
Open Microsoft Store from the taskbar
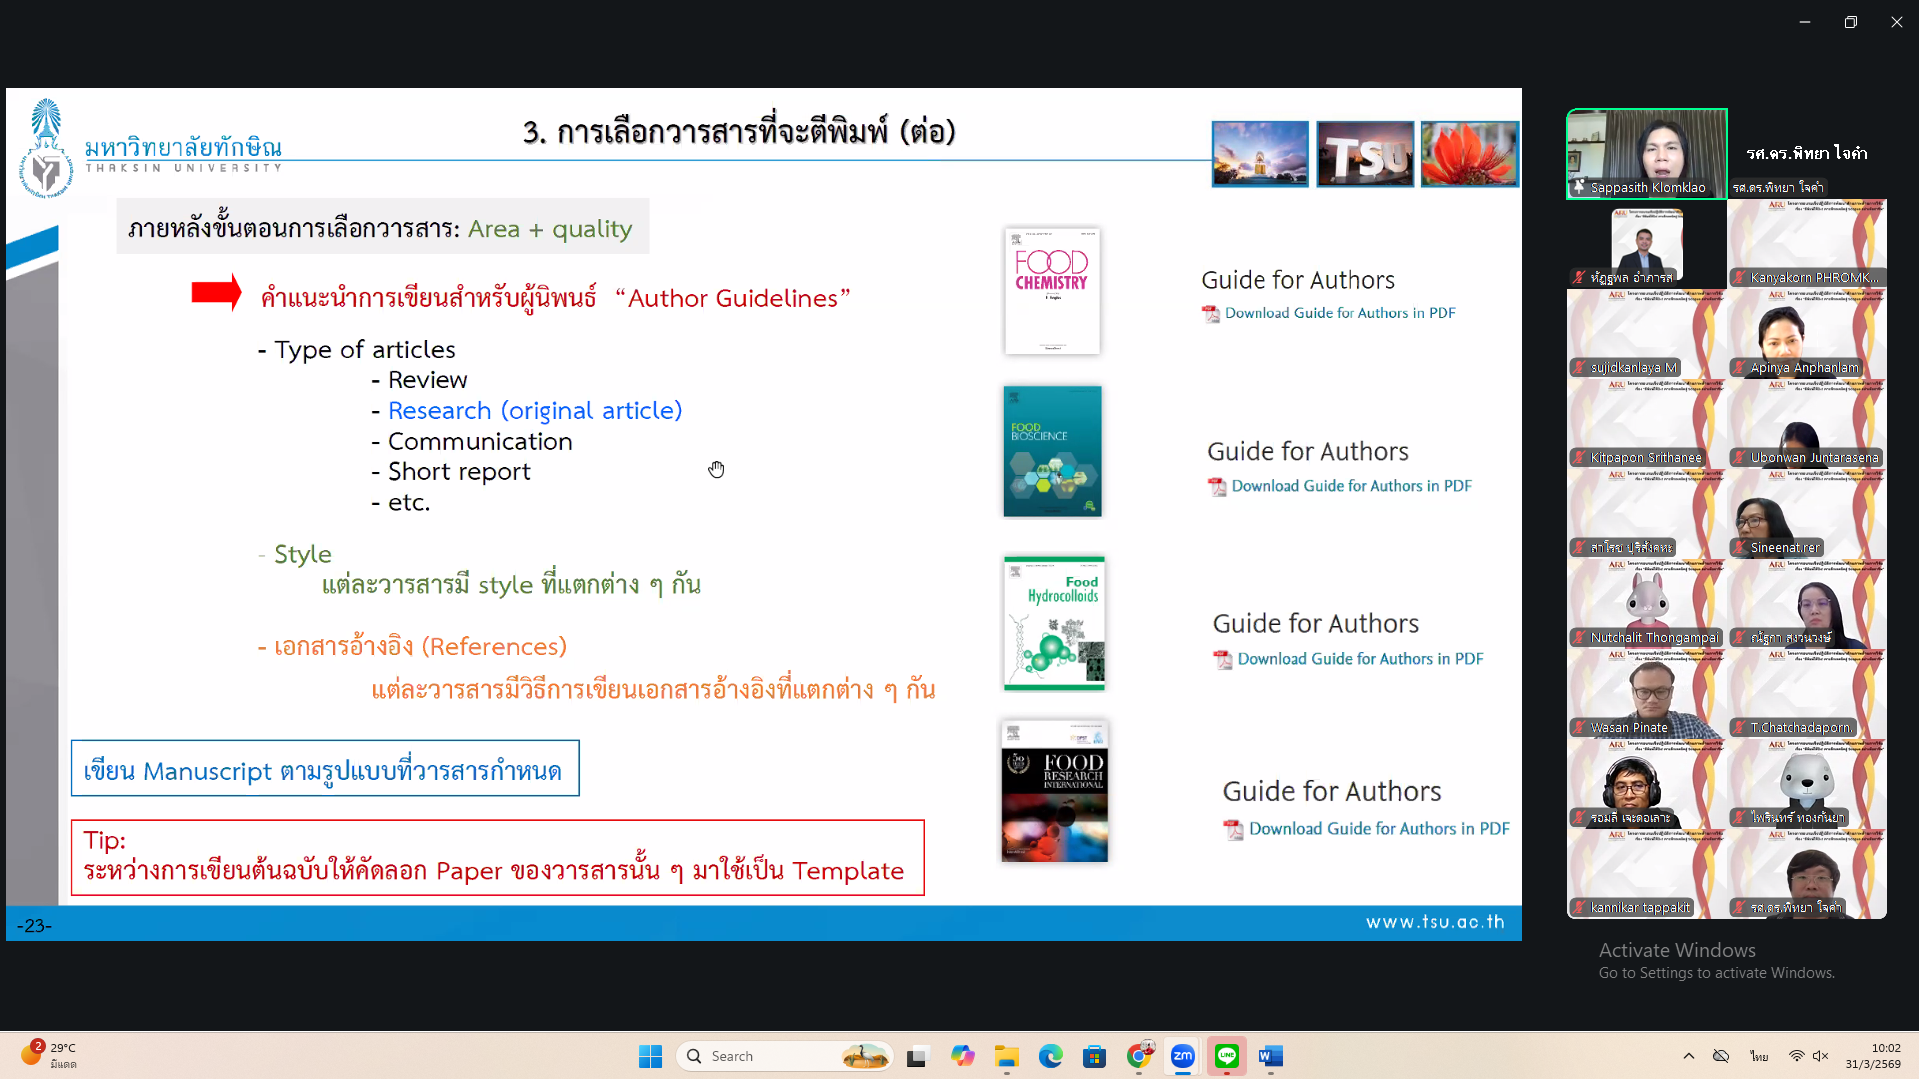[1094, 1056]
